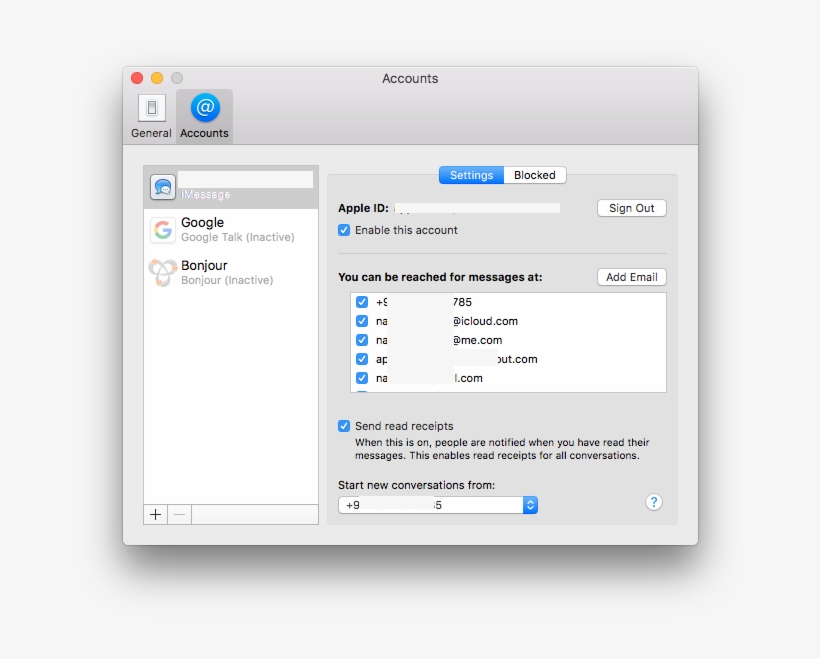The width and height of the screenshot is (820, 659).
Task: Toggle the Enable this account checkbox
Action: coord(344,230)
